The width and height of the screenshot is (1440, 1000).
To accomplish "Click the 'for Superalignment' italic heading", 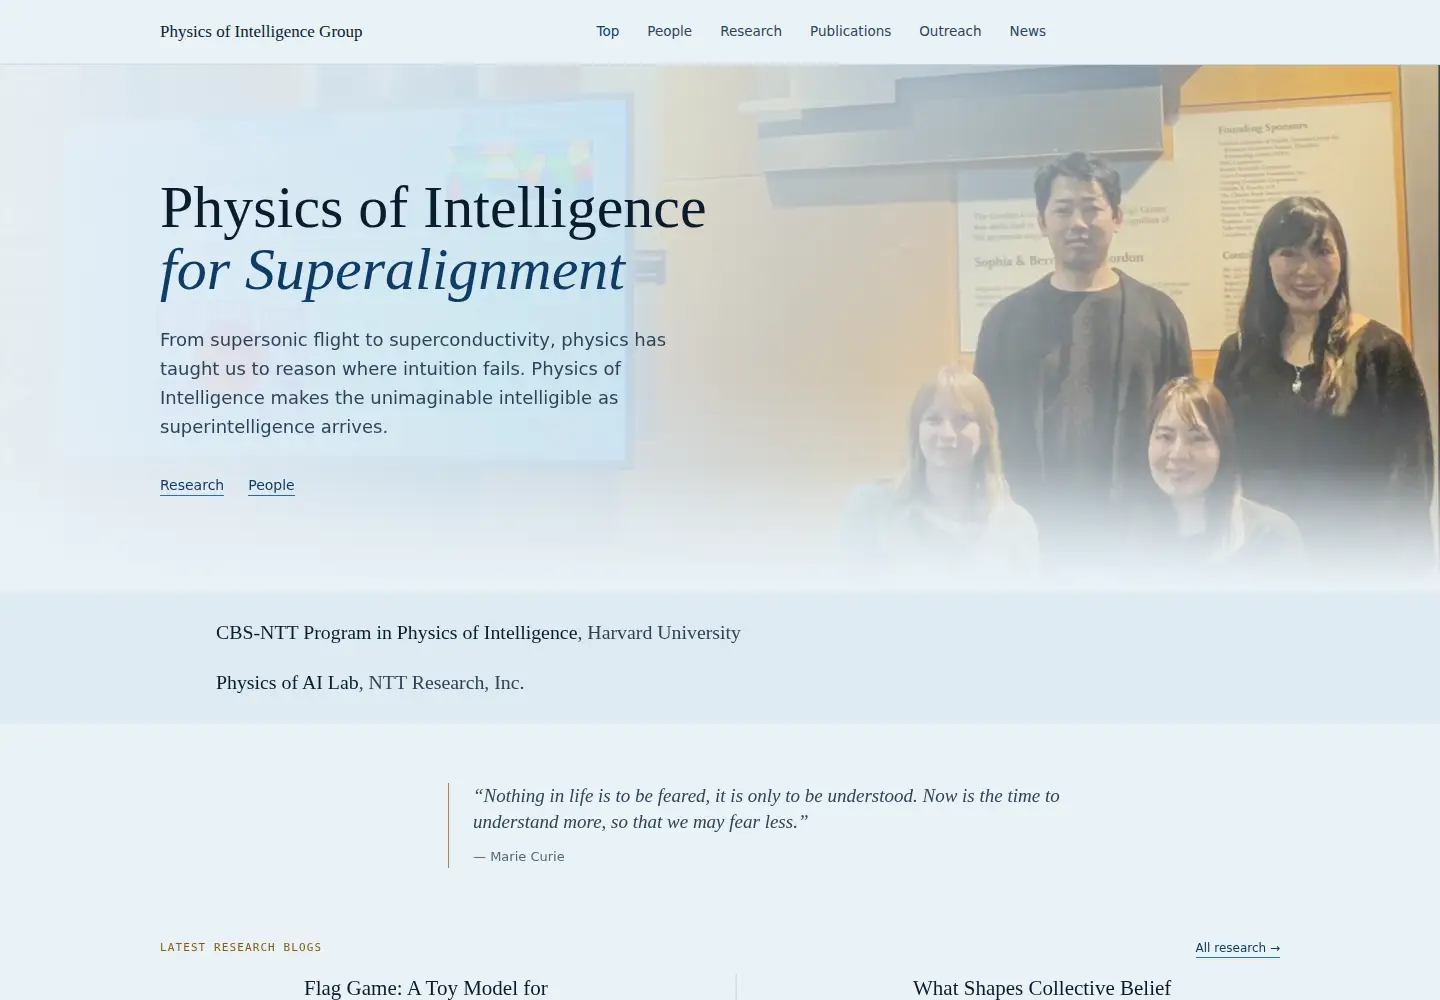I will [393, 270].
